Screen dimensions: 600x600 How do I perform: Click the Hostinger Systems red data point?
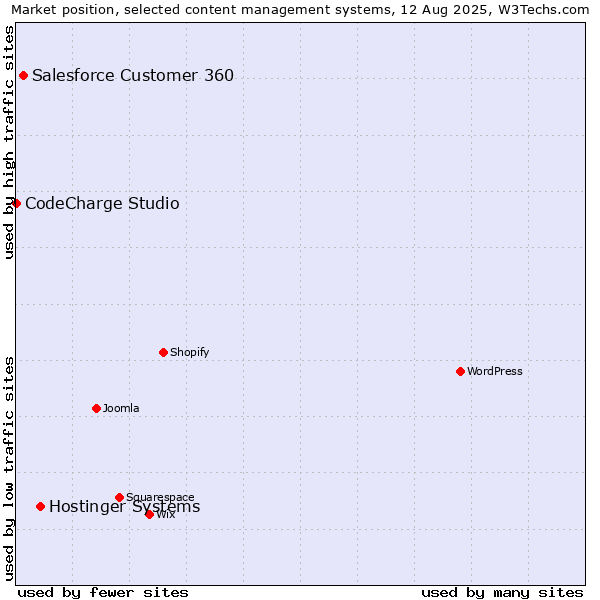[41, 507]
